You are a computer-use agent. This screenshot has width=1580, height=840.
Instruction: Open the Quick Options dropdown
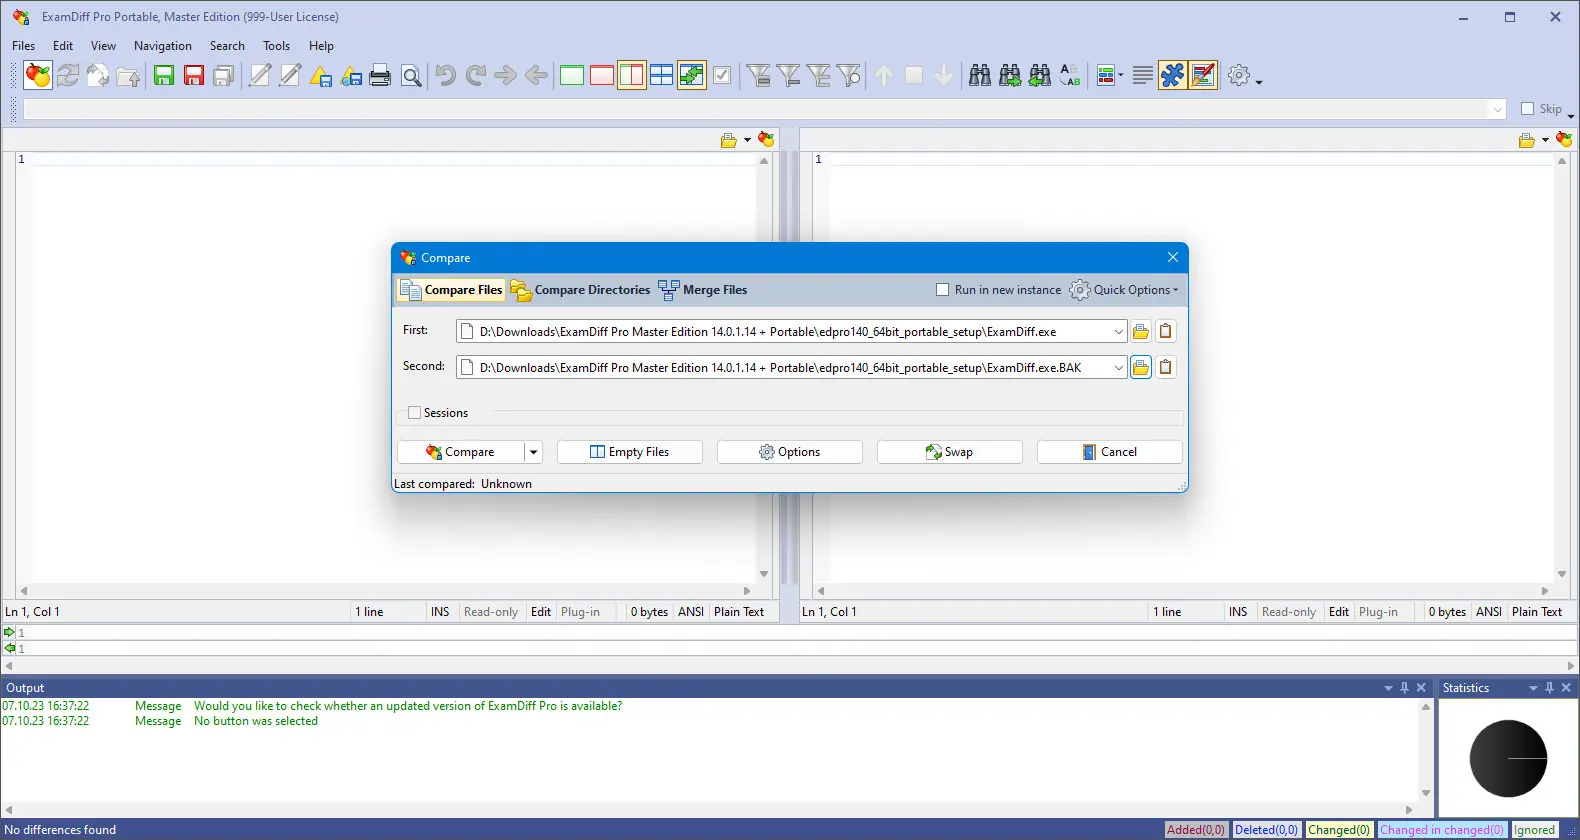pyautogui.click(x=1124, y=290)
